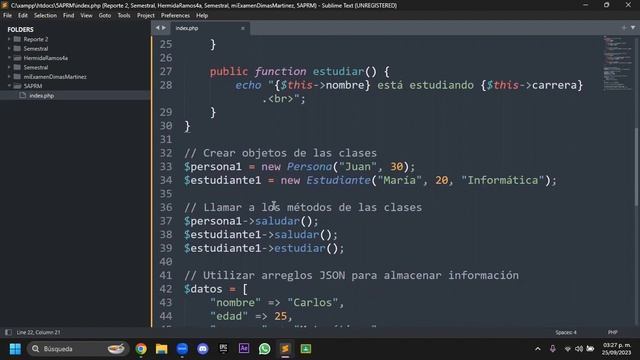The image size is (640, 360).
Task: Open the Wi-Fi network tray icon
Action: tap(567, 349)
